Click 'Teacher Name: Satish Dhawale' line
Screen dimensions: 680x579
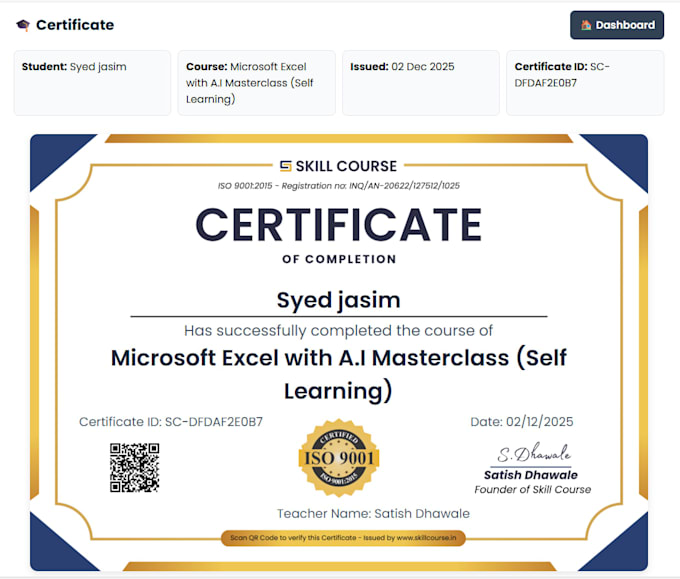(x=373, y=514)
